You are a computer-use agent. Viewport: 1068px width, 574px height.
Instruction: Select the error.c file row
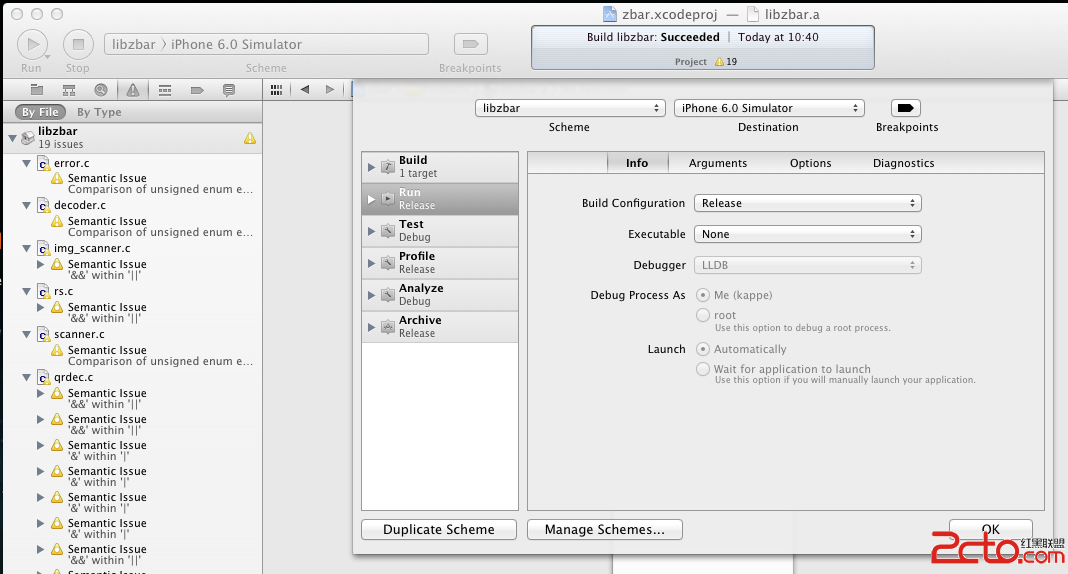click(132, 163)
